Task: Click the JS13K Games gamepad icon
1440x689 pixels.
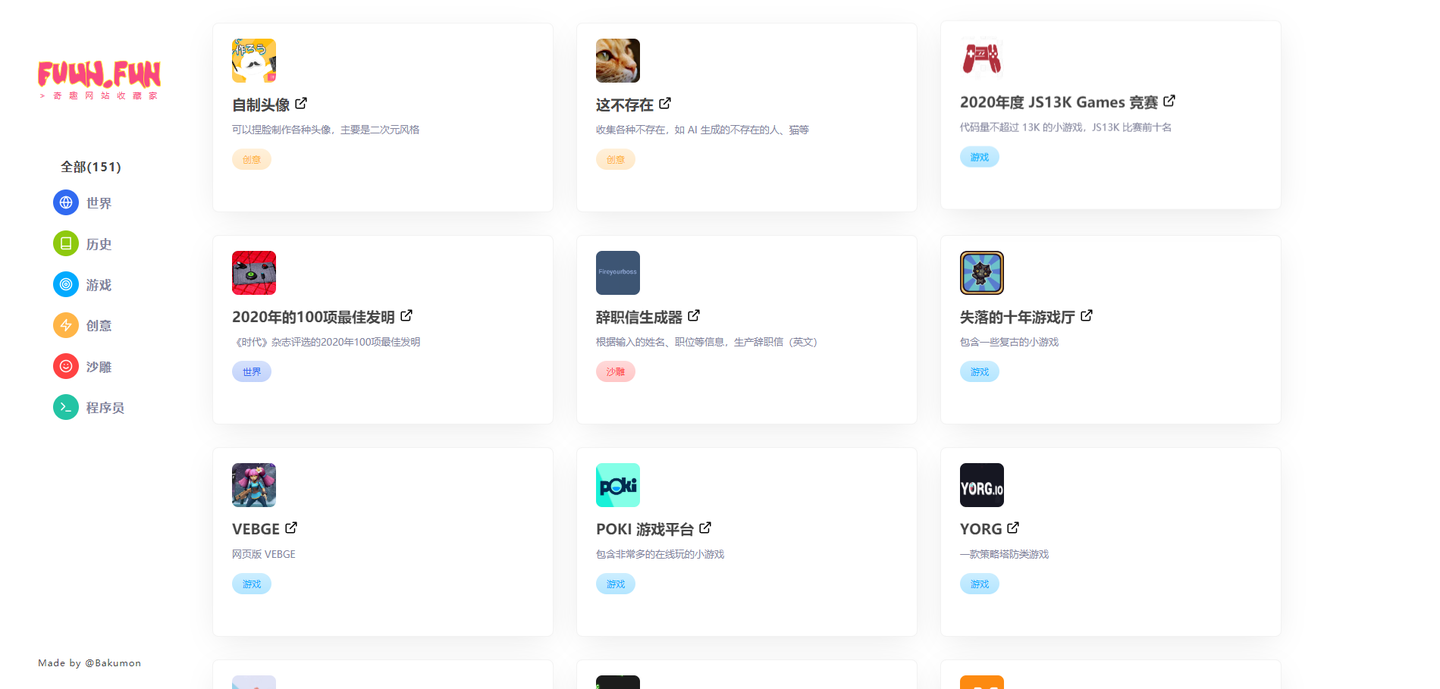Action: (982, 59)
